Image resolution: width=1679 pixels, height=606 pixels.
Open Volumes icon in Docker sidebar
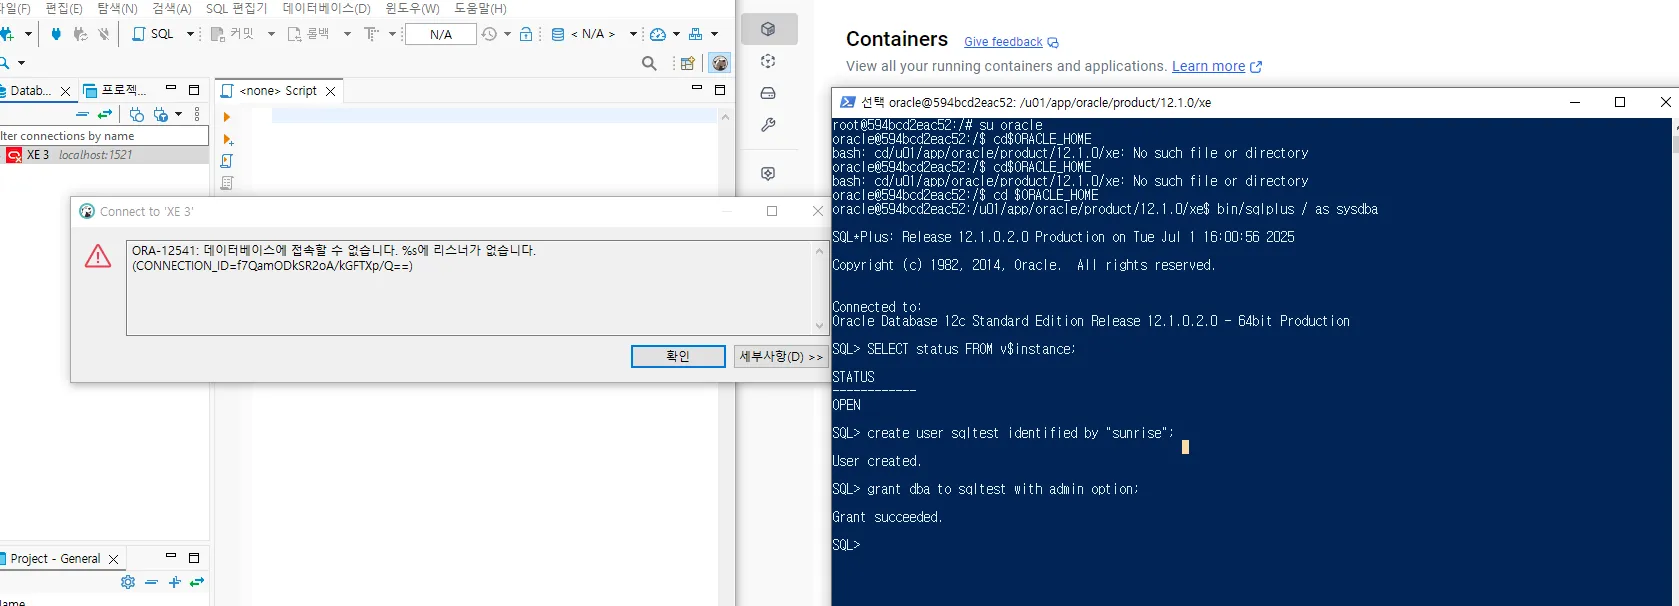tap(768, 93)
